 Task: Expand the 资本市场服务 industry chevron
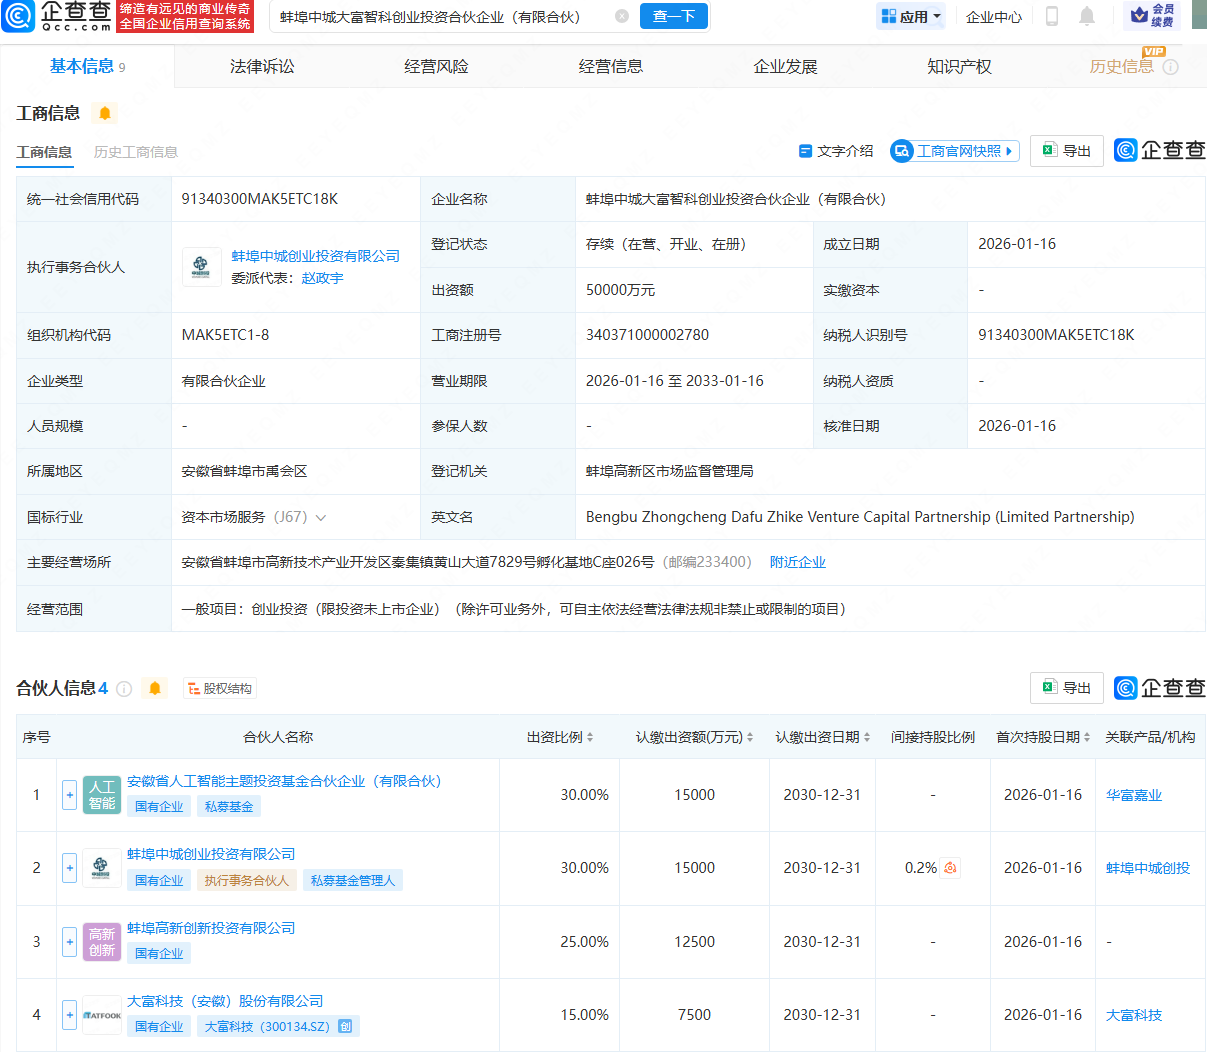(321, 517)
